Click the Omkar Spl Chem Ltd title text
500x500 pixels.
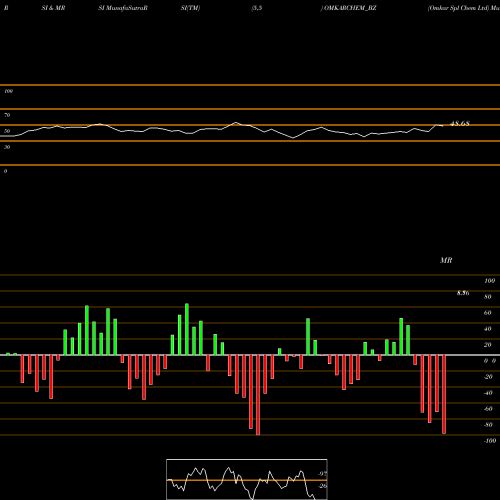[x=459, y=8]
